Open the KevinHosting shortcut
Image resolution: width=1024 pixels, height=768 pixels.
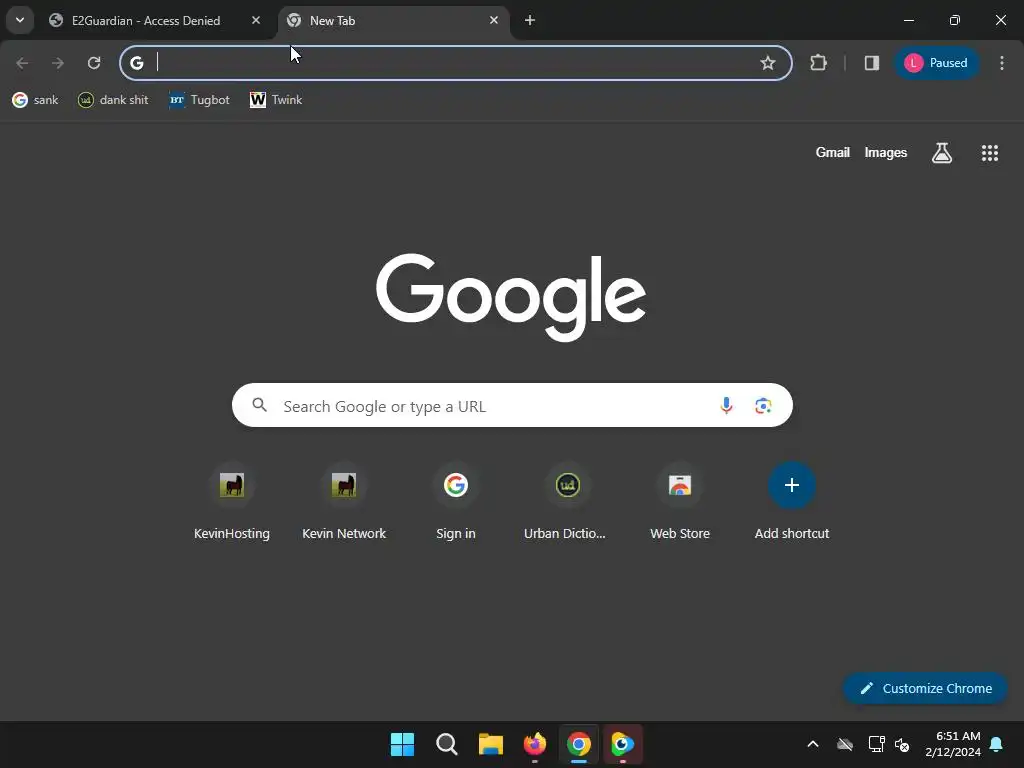(x=232, y=501)
